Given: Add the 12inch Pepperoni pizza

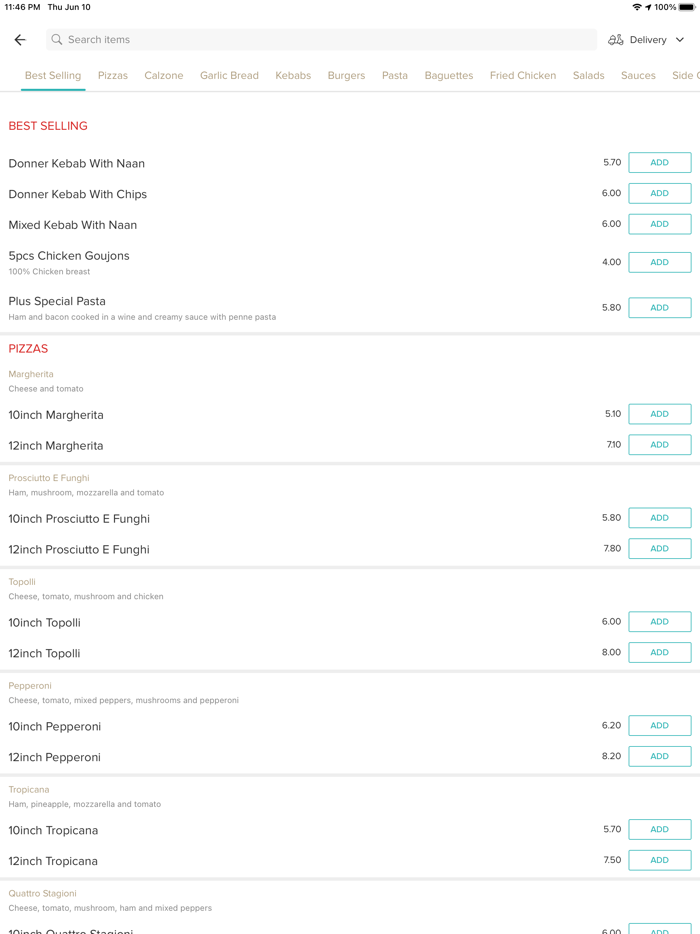Looking at the screenshot, I should coord(659,757).
